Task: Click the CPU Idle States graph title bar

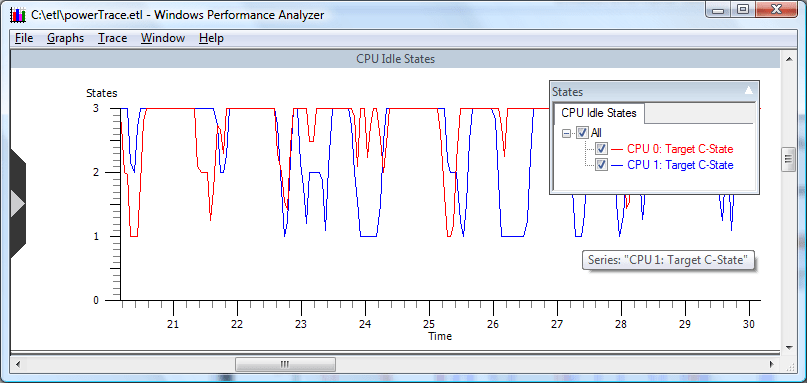Action: pos(395,59)
